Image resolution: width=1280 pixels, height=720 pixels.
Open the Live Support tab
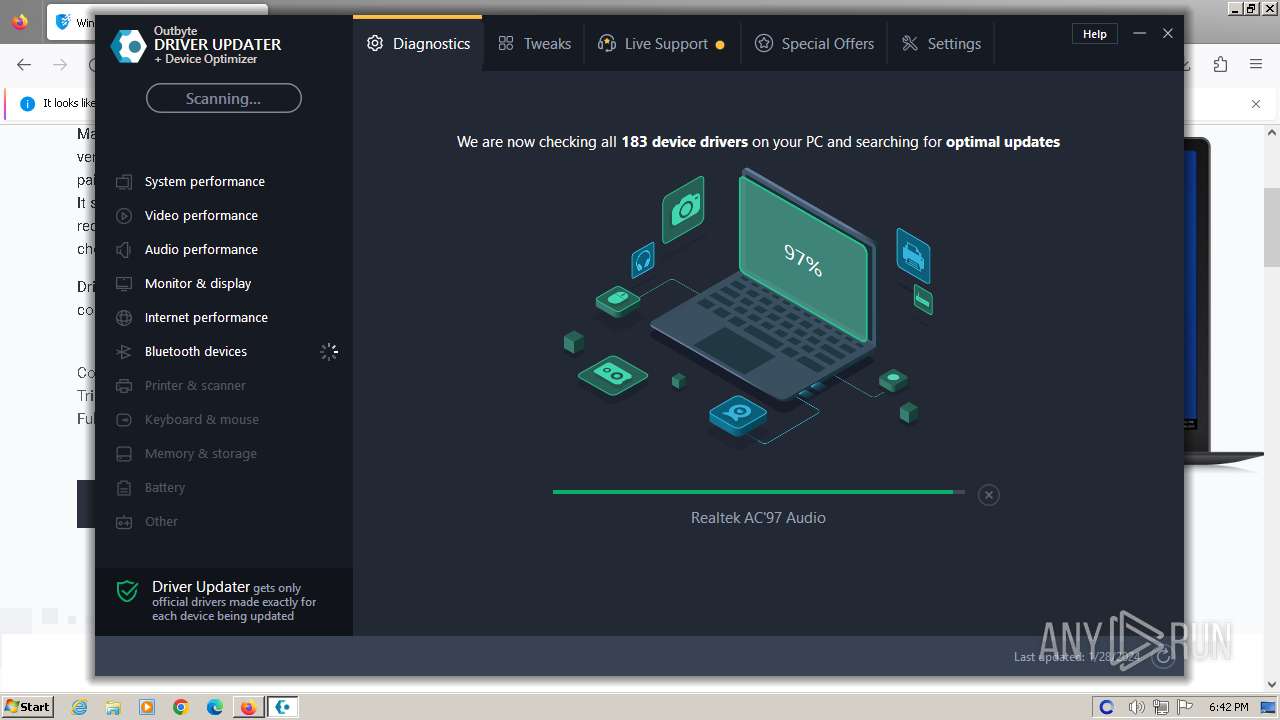(x=661, y=44)
